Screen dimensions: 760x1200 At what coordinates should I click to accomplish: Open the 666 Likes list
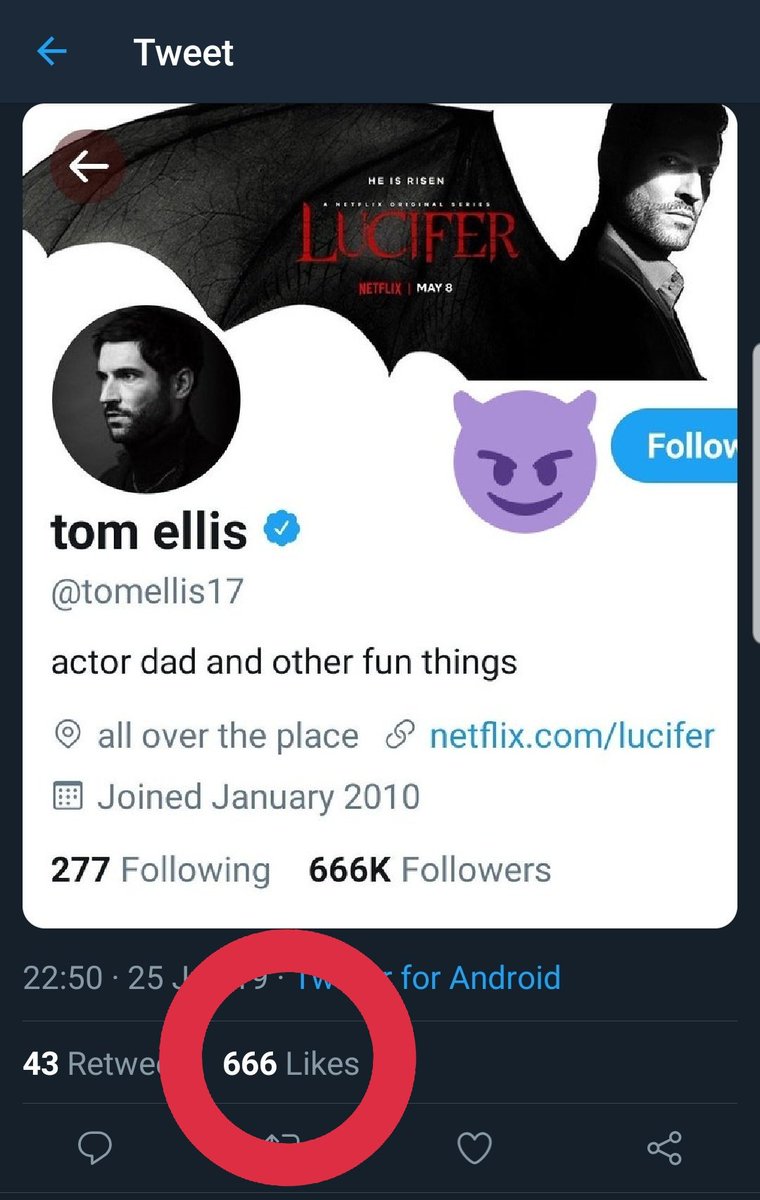point(291,1063)
